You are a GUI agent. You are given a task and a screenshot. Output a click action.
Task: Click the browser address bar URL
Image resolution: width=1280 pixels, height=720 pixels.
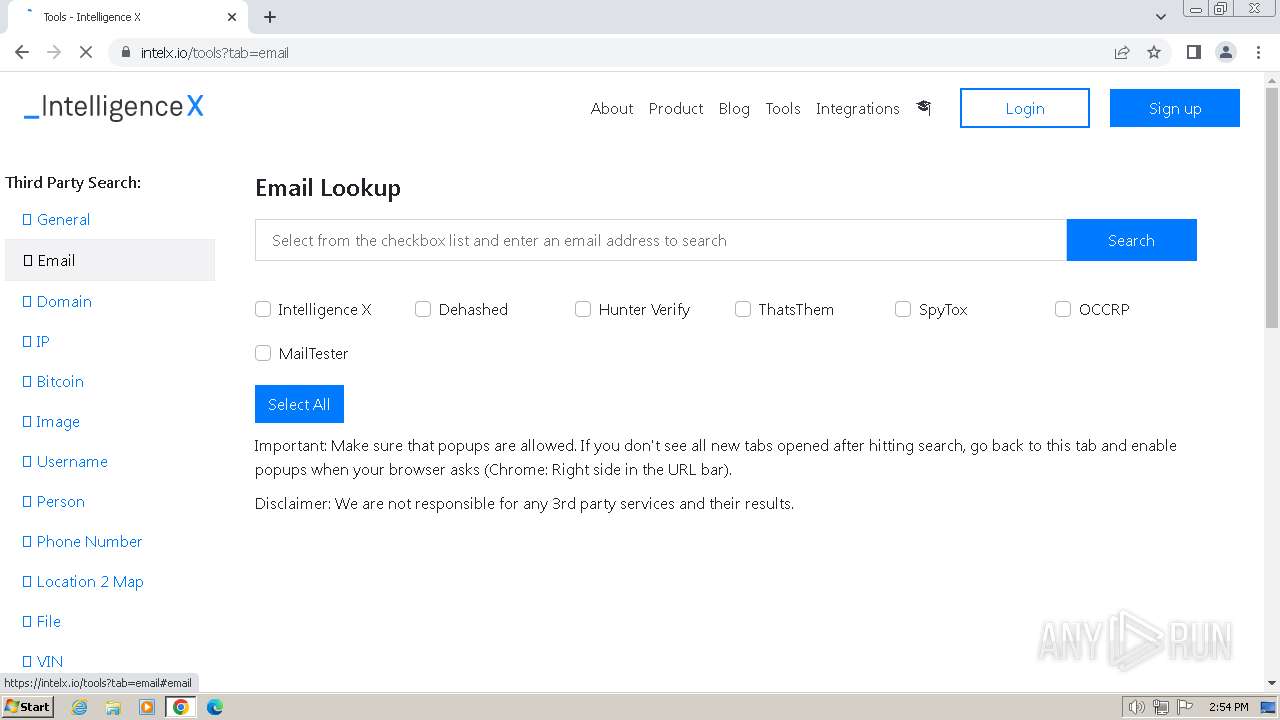215,52
